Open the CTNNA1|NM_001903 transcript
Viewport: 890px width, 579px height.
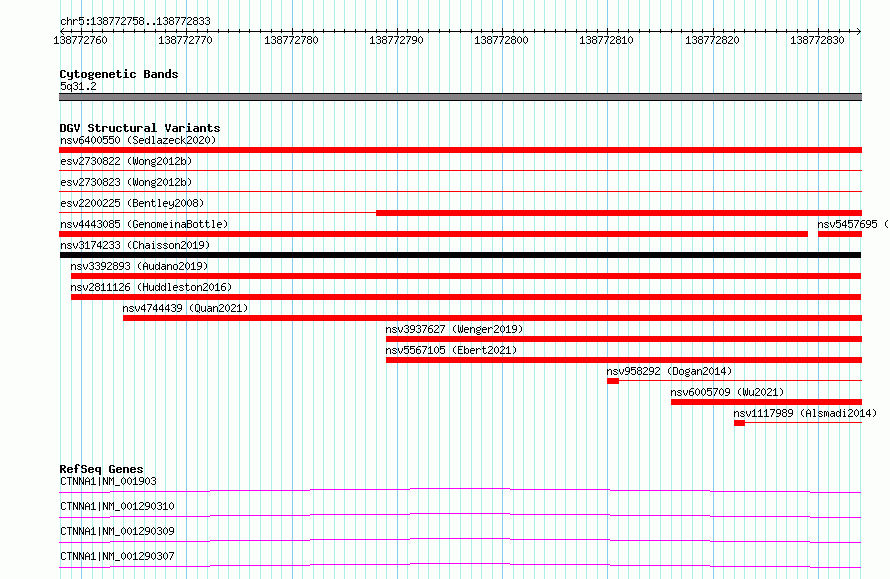pyautogui.click(x=108, y=481)
